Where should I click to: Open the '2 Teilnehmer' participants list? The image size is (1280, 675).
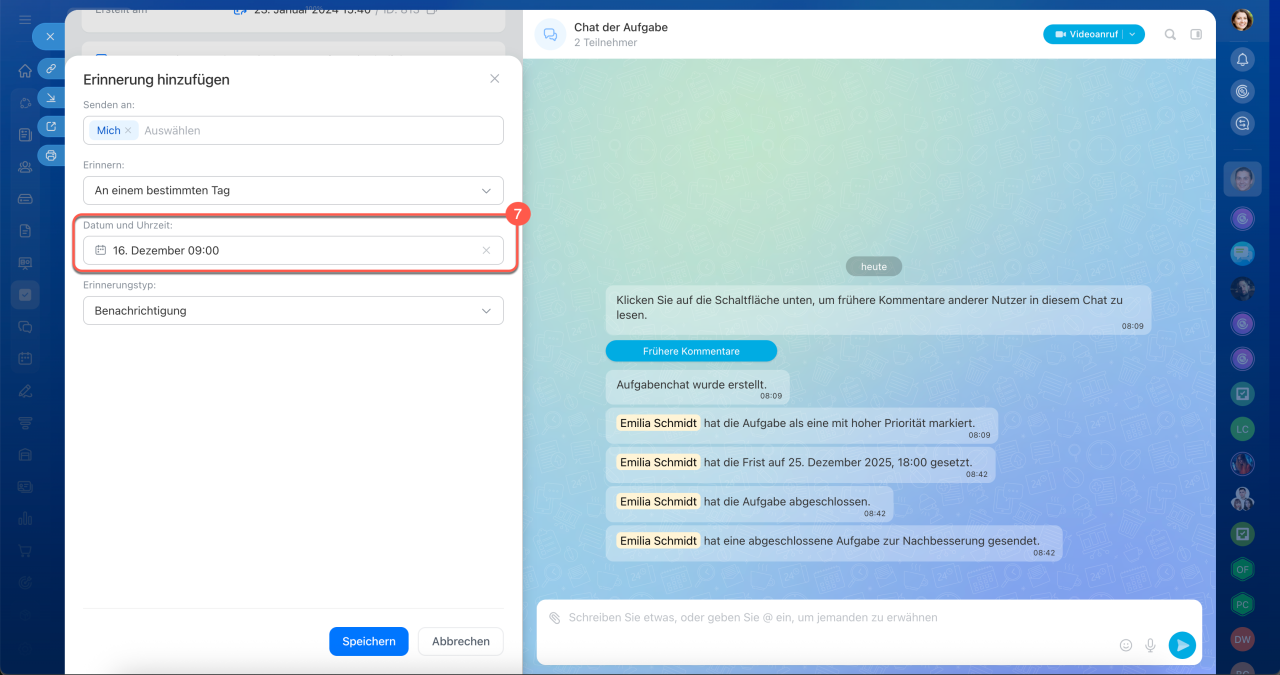pyautogui.click(x=605, y=43)
